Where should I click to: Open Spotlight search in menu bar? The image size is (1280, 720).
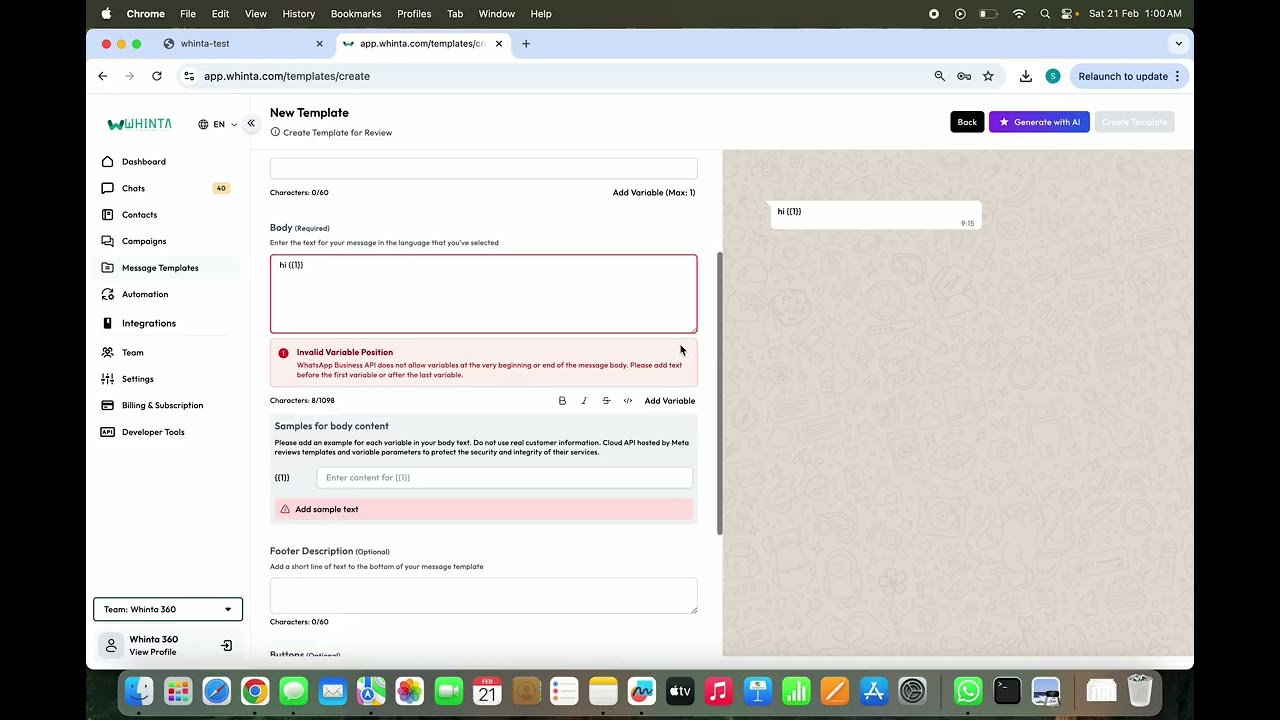[x=1045, y=14]
